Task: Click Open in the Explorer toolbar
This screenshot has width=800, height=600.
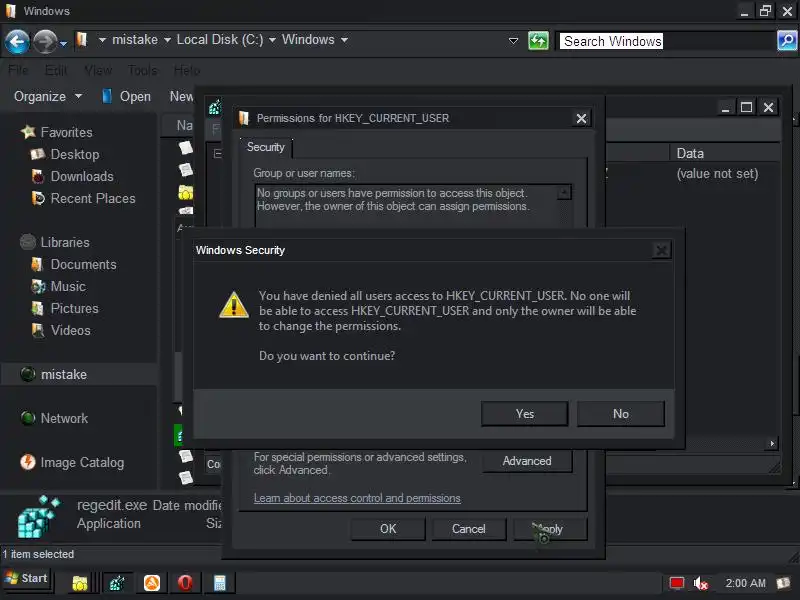Action: point(127,96)
